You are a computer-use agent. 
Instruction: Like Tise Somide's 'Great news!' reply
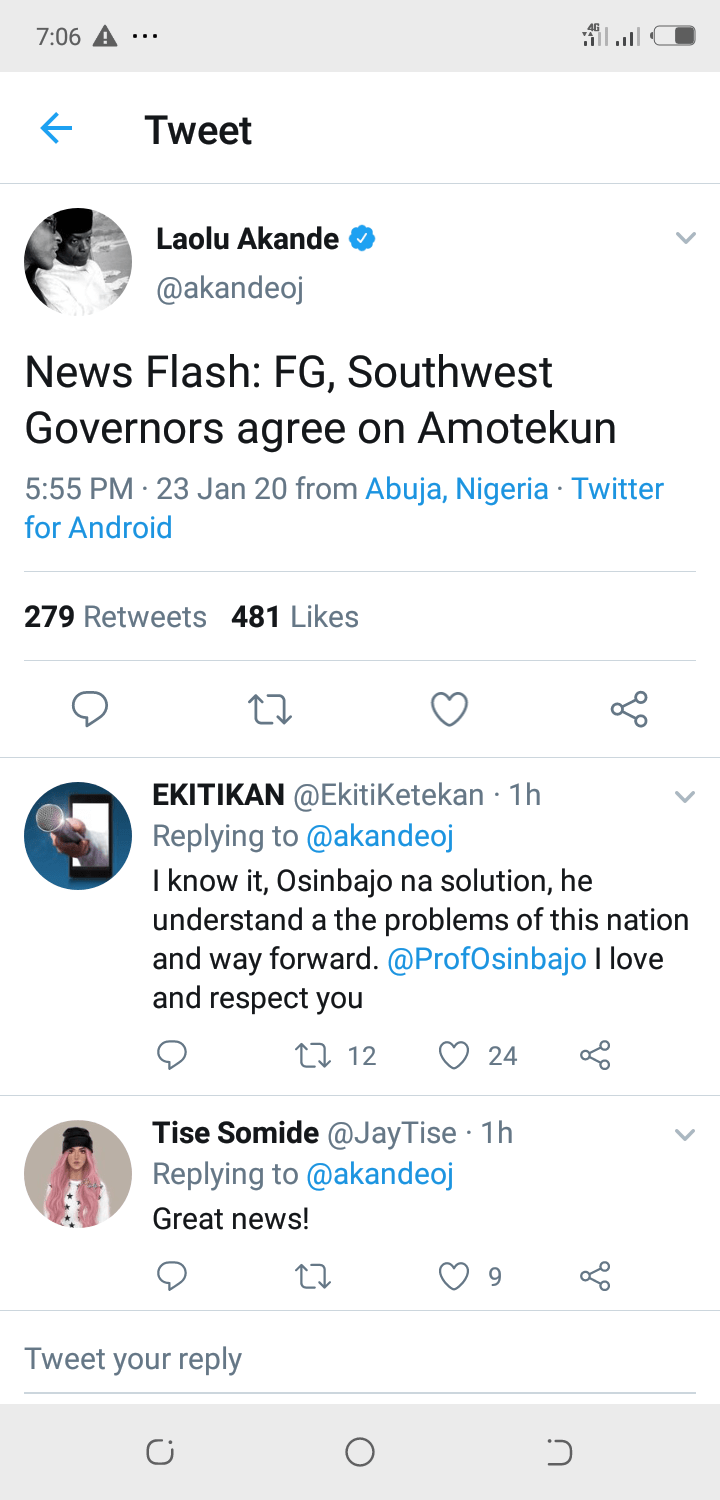[455, 1276]
